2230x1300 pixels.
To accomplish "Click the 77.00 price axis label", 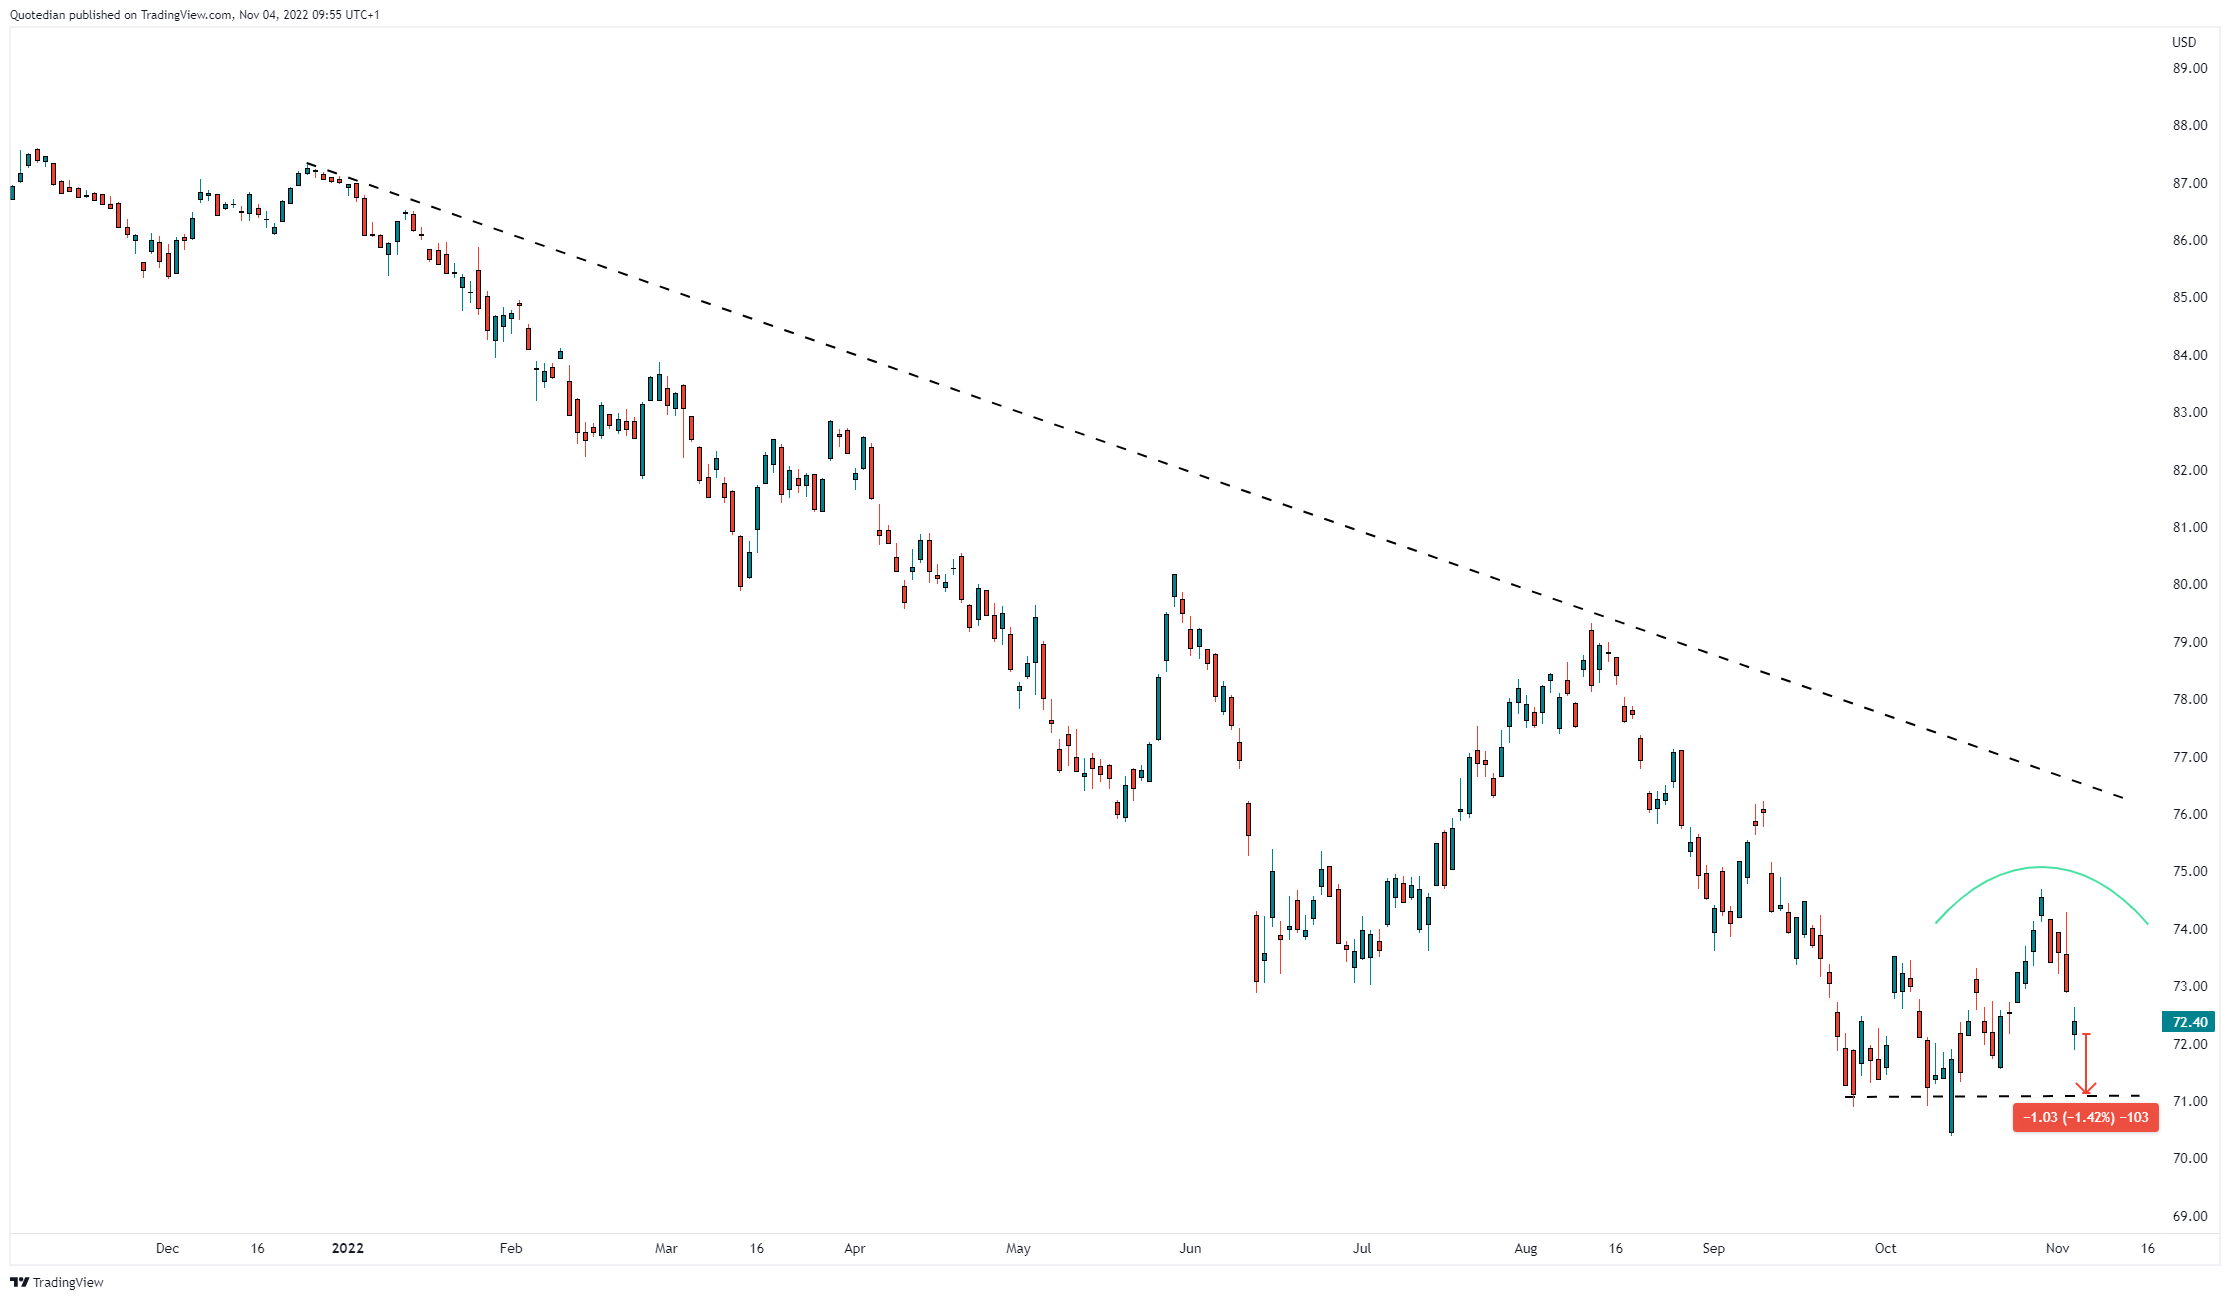I will 2189,757.
